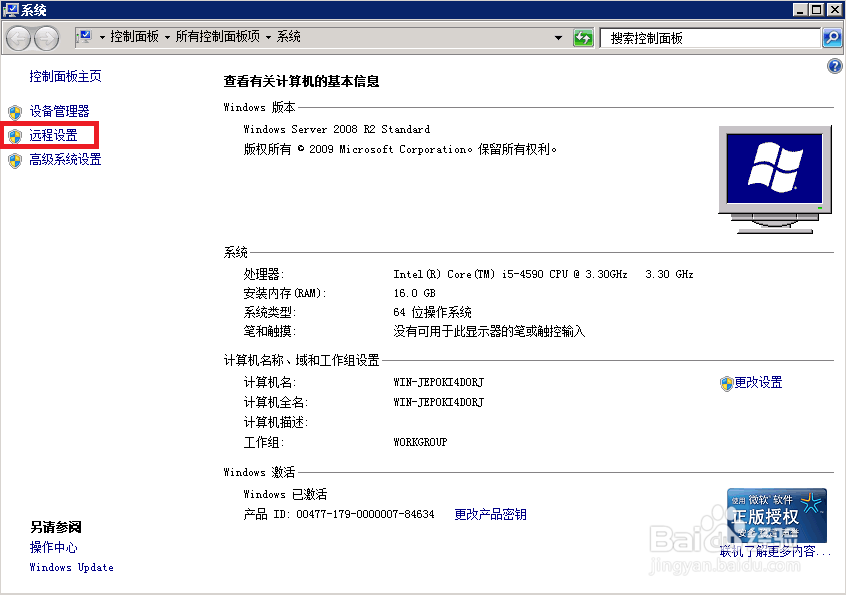Open 高级系统设置 link
Screen dimensions: 846x595
pos(65,159)
